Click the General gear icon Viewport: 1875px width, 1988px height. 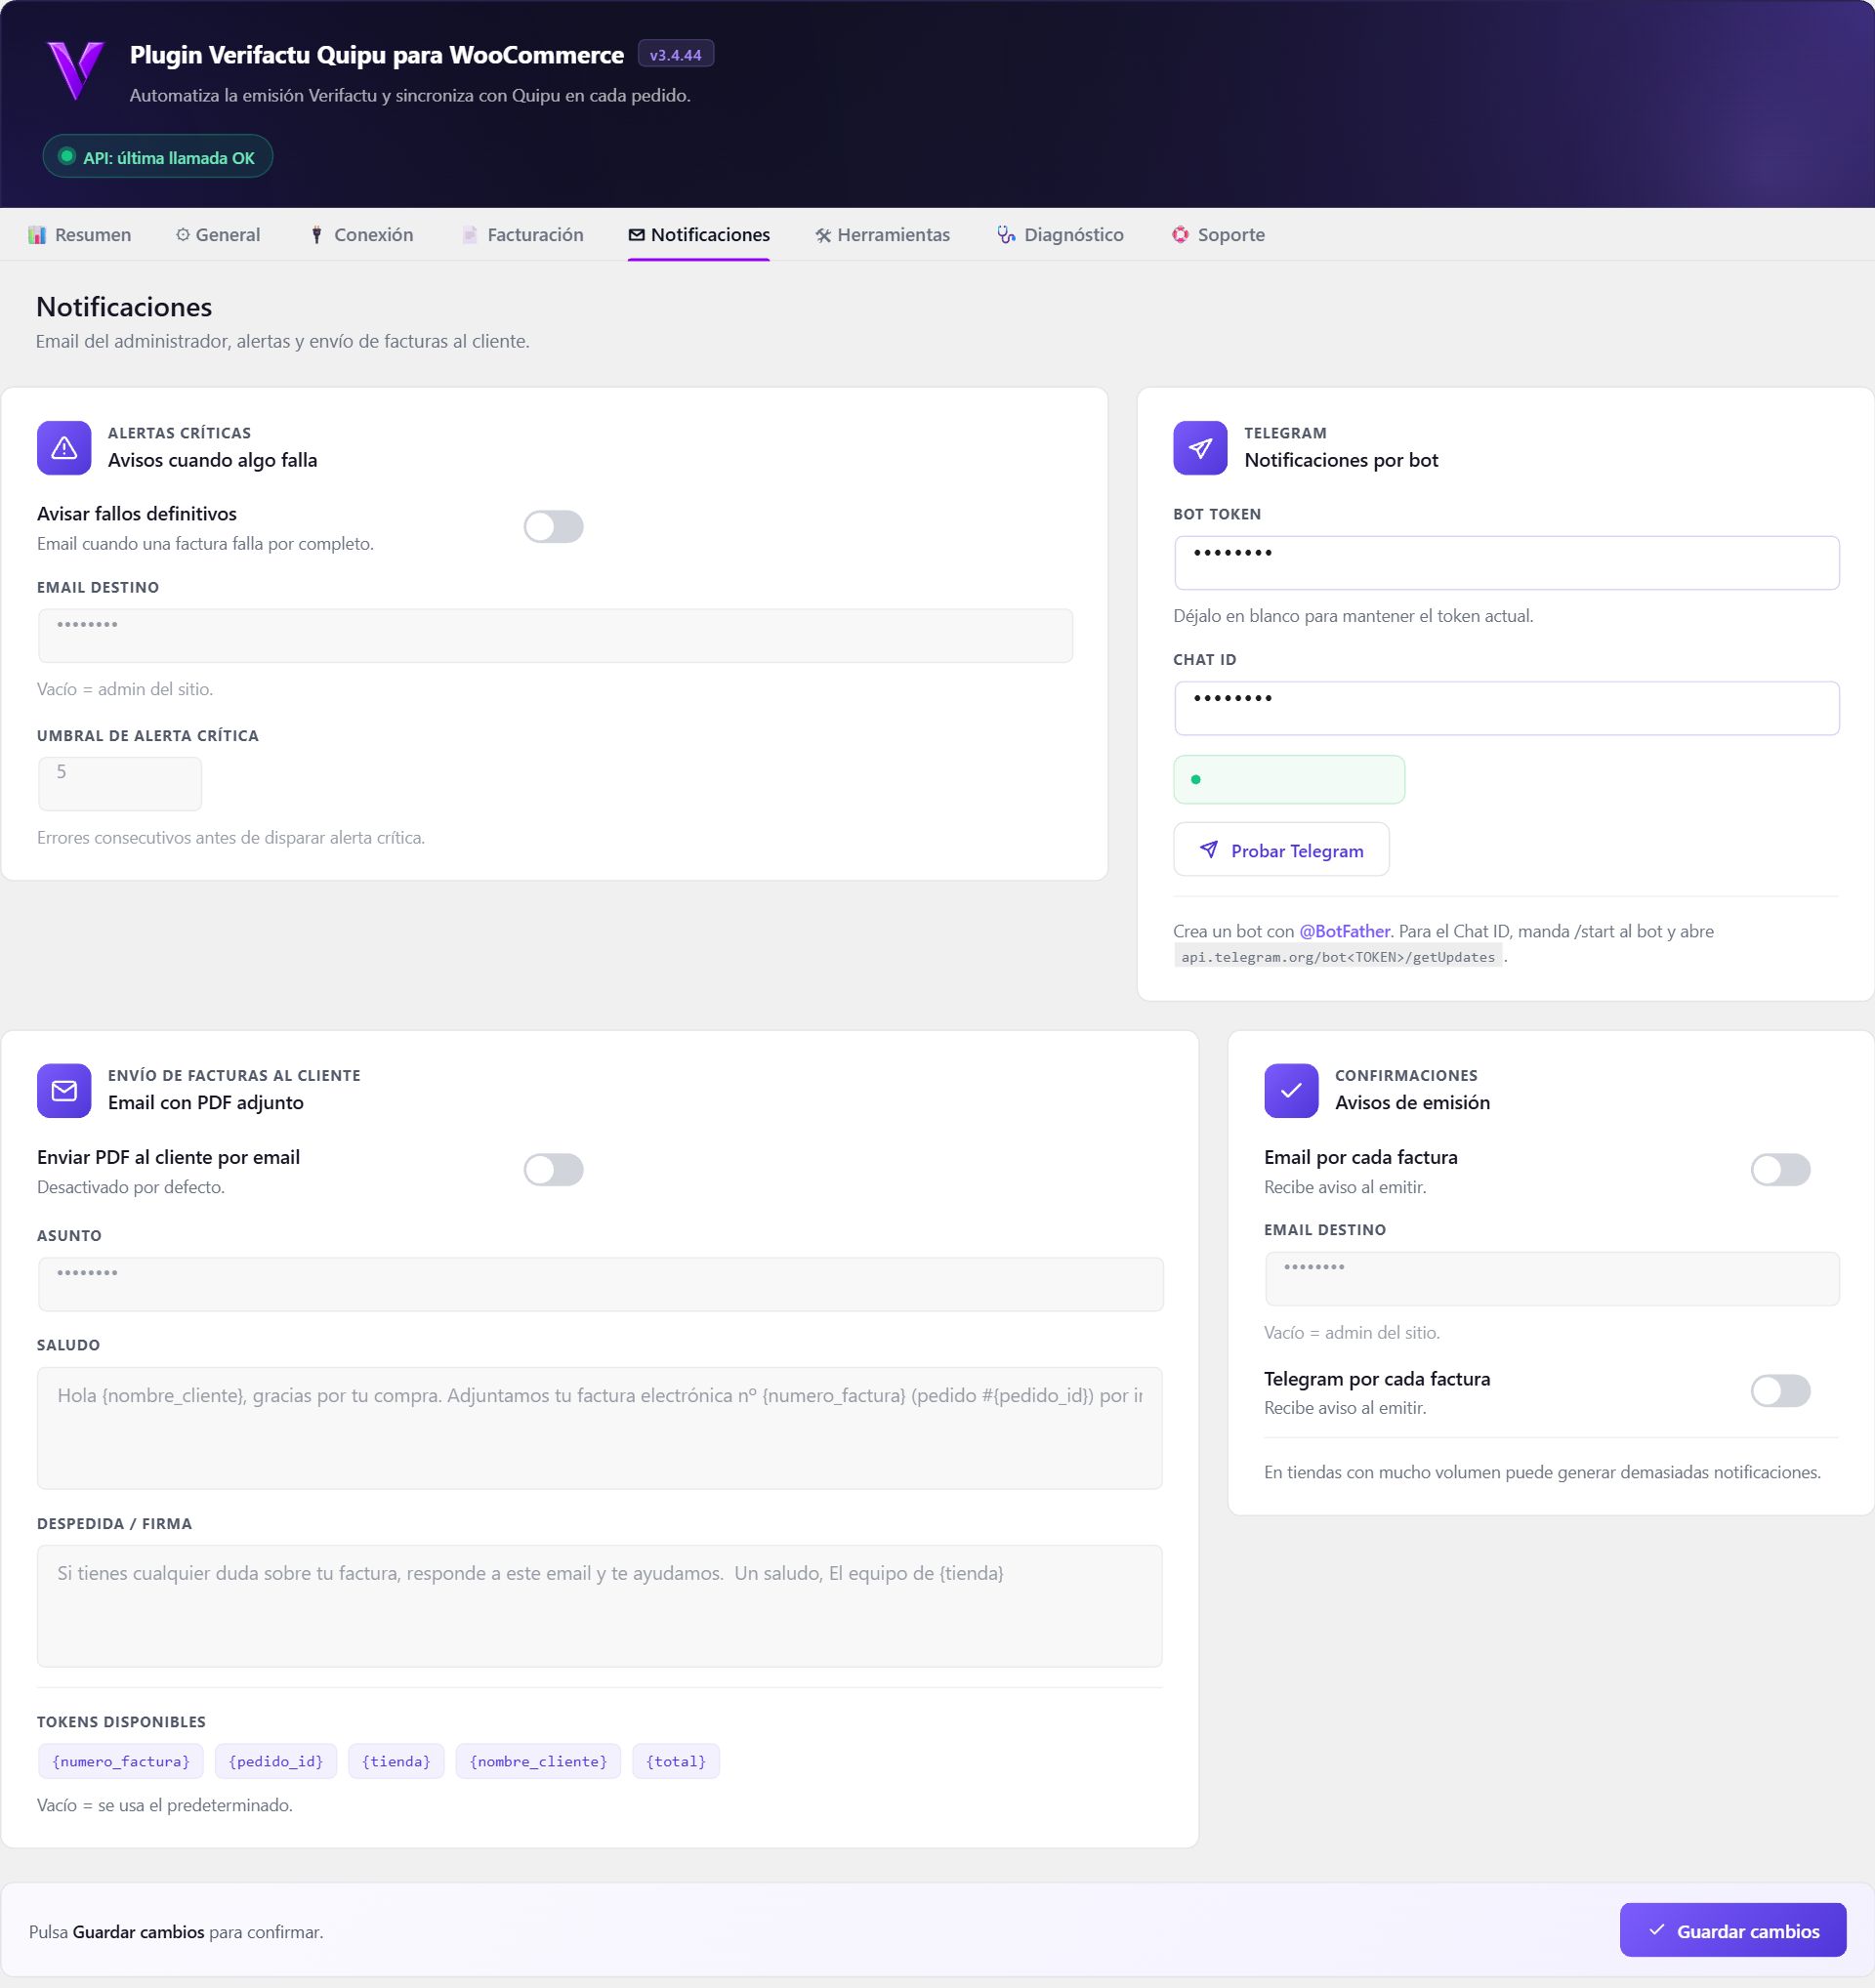[183, 235]
